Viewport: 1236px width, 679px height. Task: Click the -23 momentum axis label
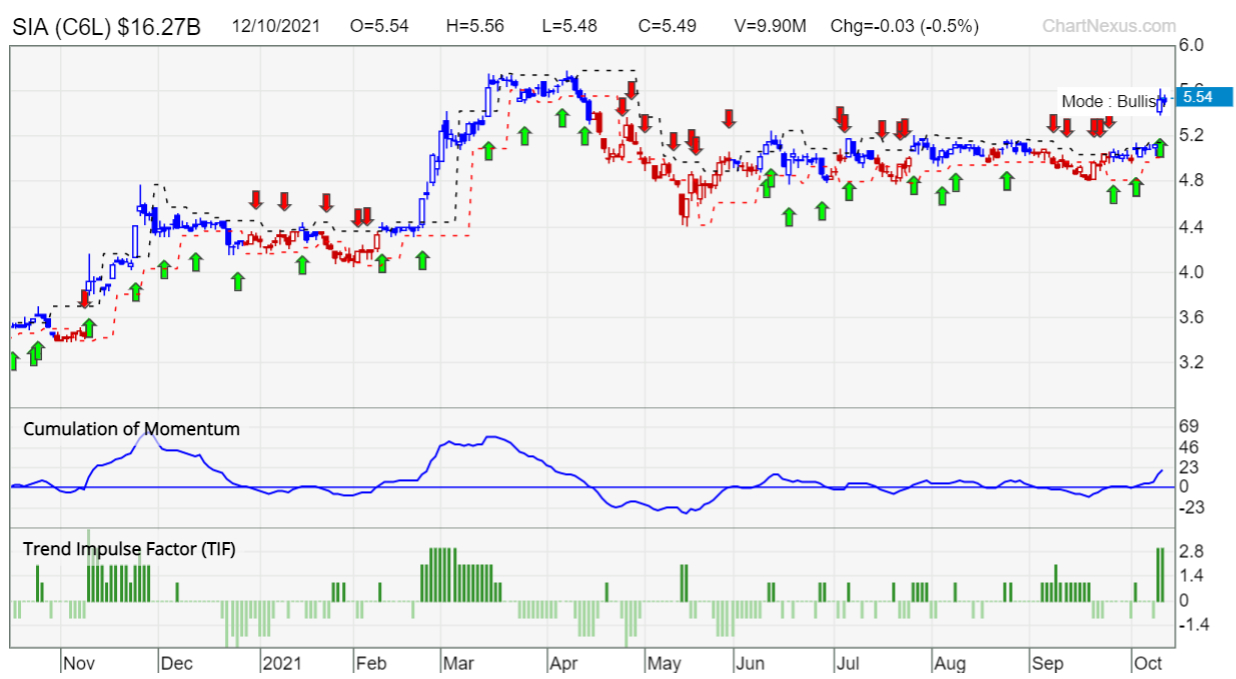(x=1193, y=508)
